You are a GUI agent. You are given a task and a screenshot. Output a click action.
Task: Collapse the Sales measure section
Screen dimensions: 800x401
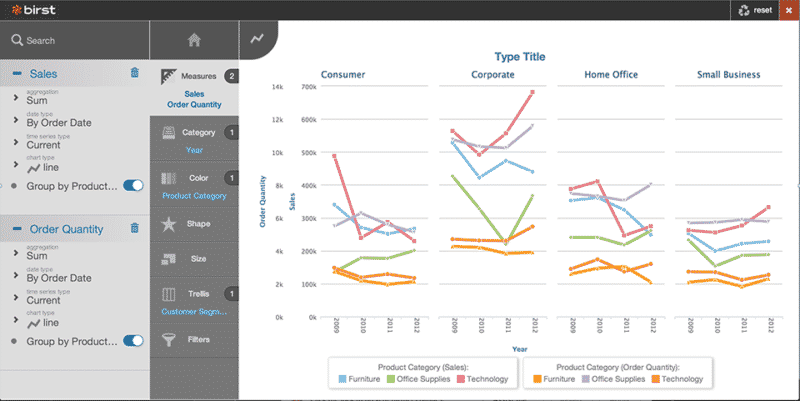tap(18, 74)
